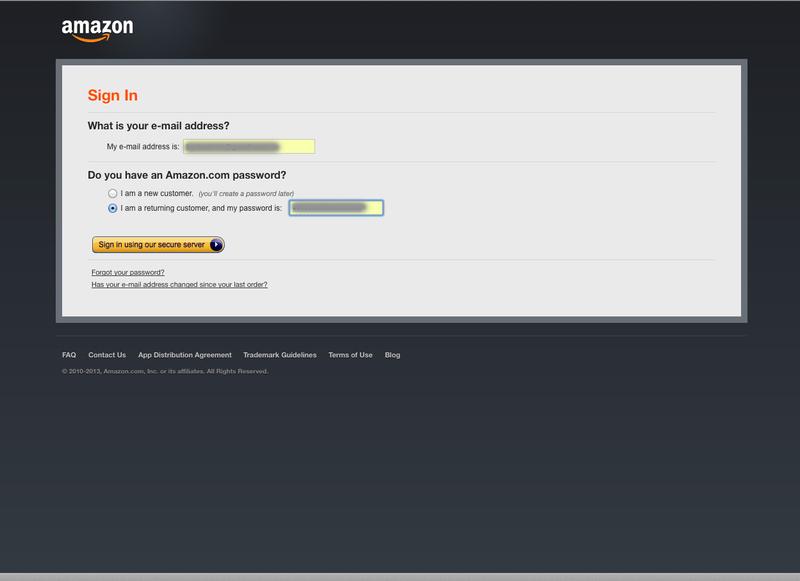Visit the Blog footer link
The height and width of the screenshot is (581, 800).
click(x=392, y=355)
